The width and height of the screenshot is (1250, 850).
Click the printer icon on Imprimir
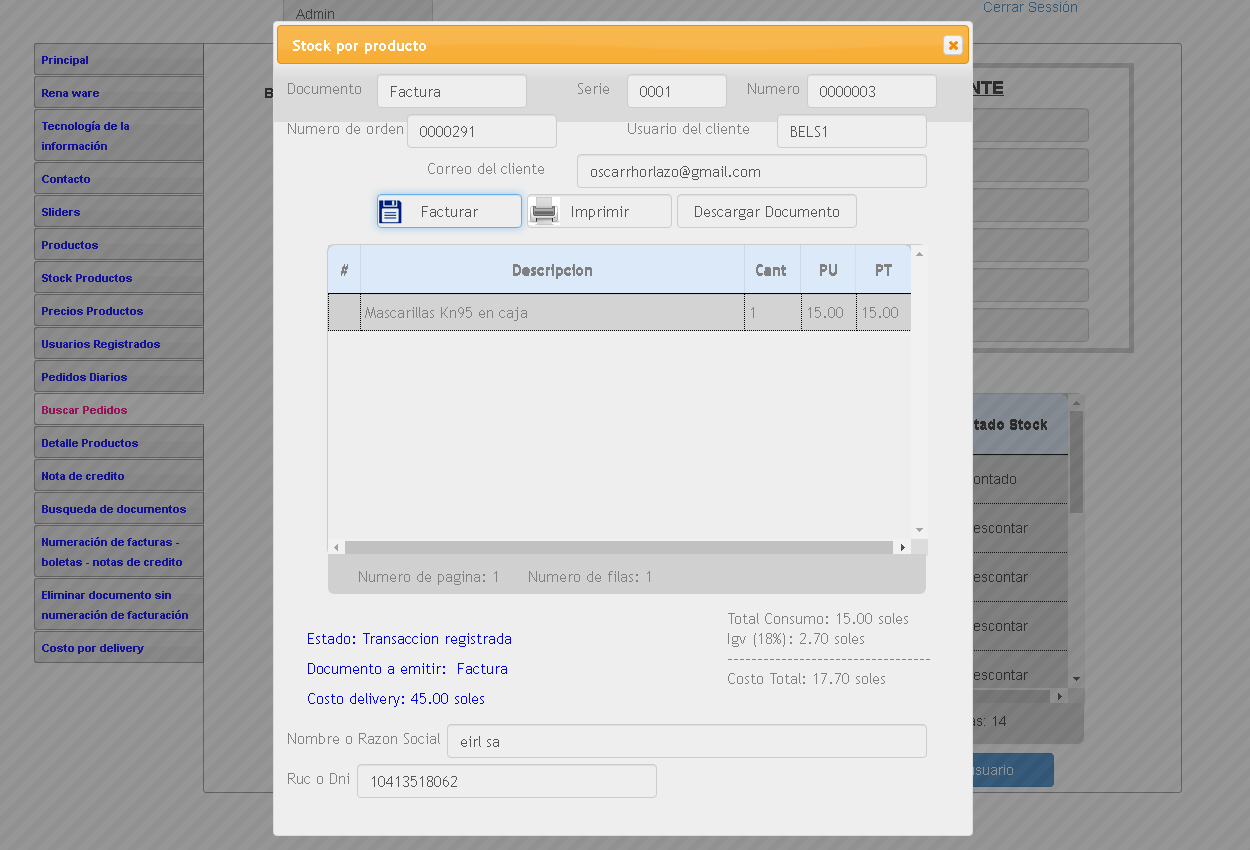(x=544, y=211)
